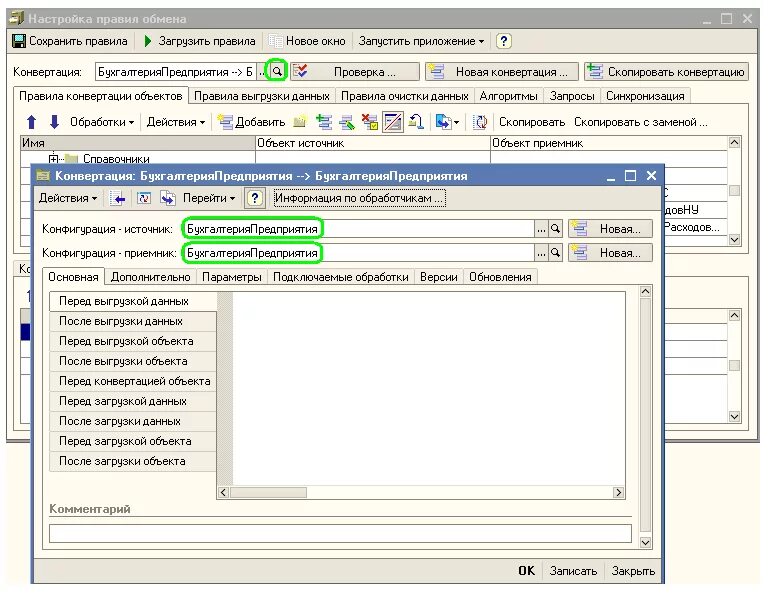The width and height of the screenshot is (771, 597).
Task: Click the blue move-down arrow in rules toolbar
Action: click(x=54, y=122)
